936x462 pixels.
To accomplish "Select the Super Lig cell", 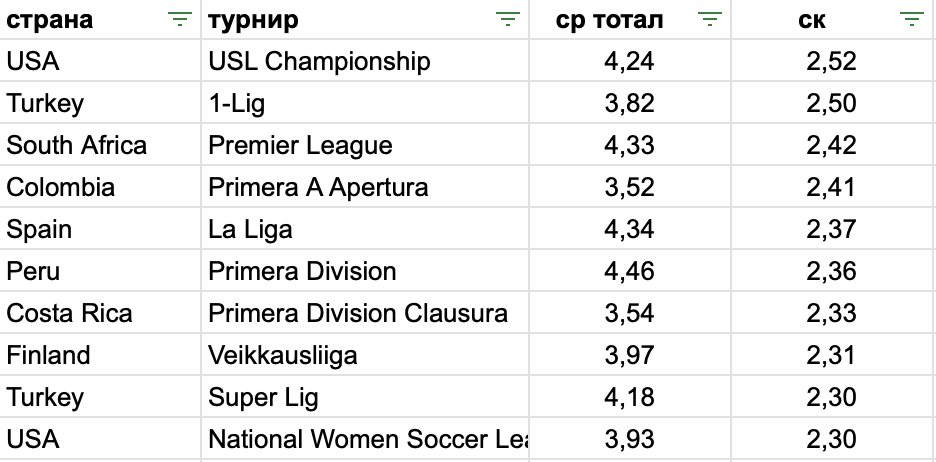I will tap(365, 397).
